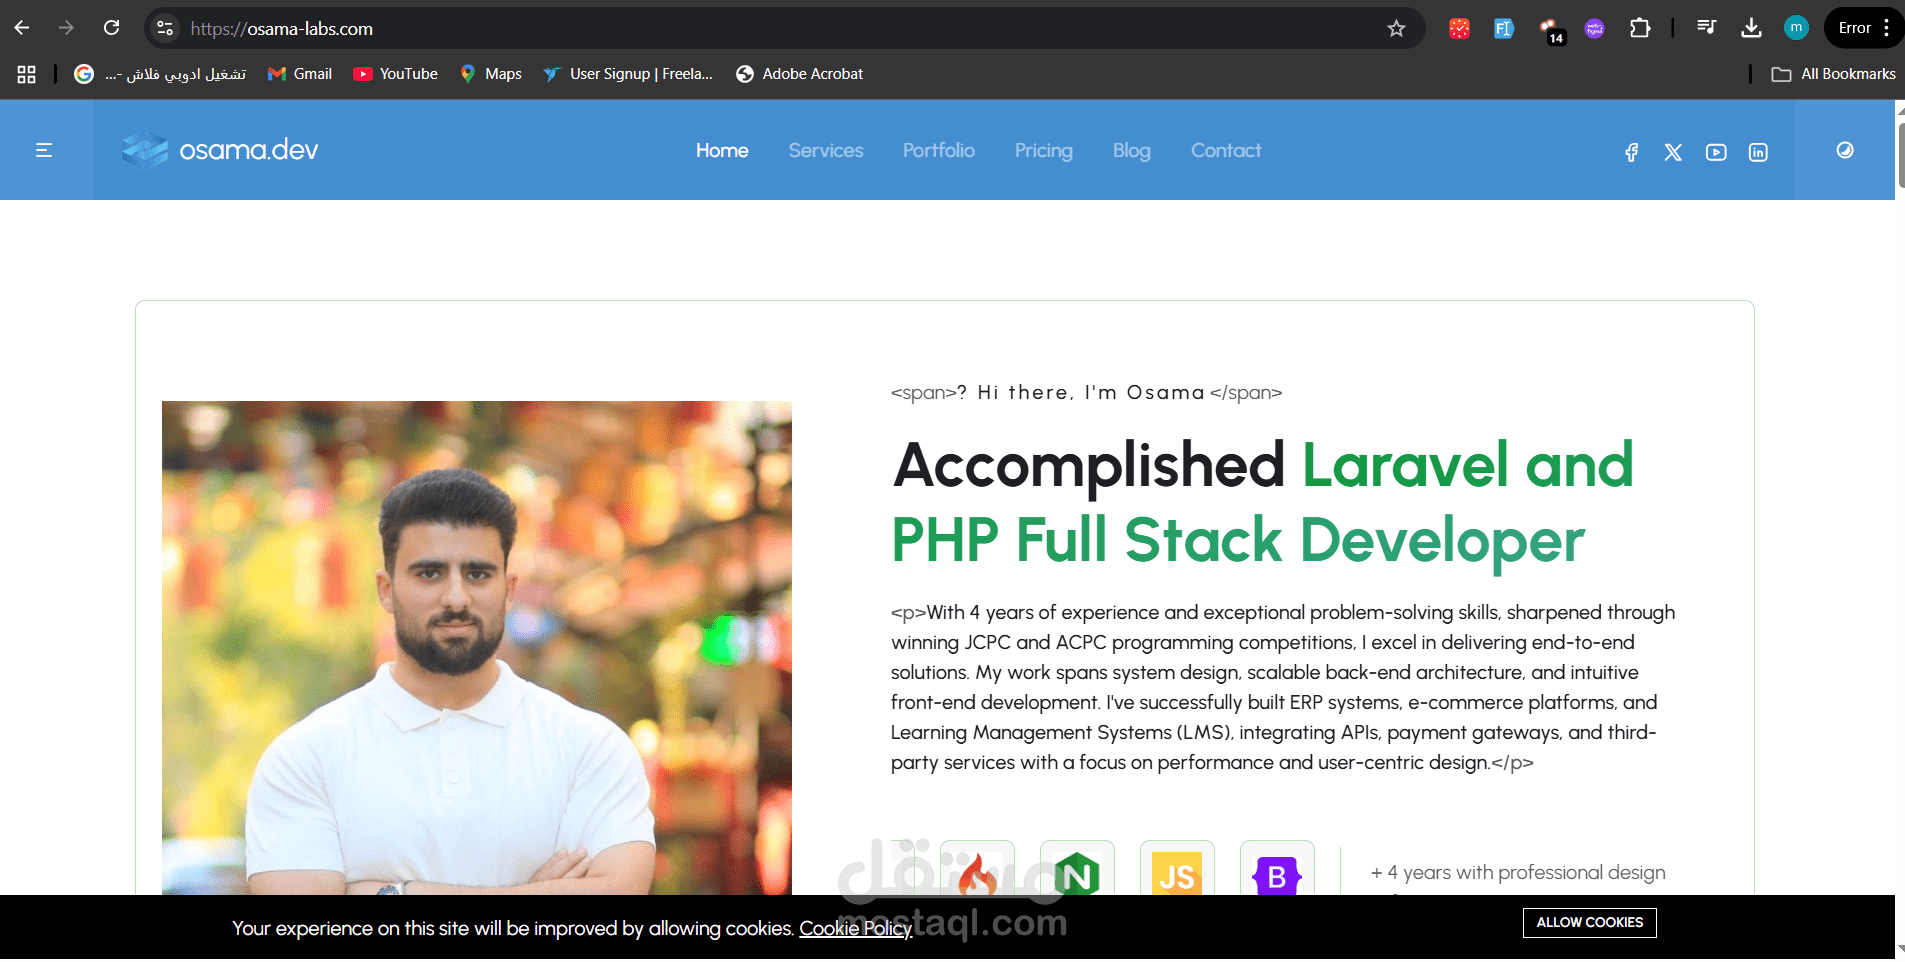Open the User Signup Freelancer bookmark
1905x962 pixels.
coord(628,74)
